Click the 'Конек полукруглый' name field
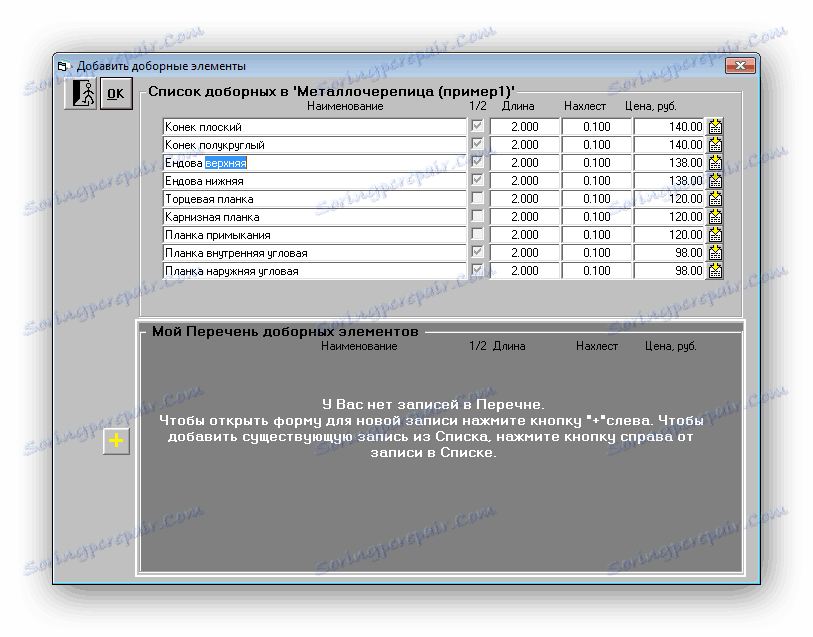This screenshot has width=813, height=637. click(x=315, y=145)
